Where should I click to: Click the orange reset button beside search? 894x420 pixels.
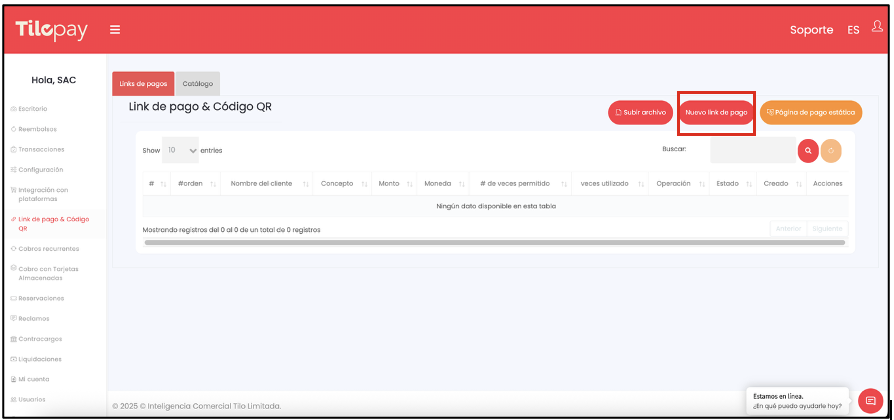click(x=831, y=151)
